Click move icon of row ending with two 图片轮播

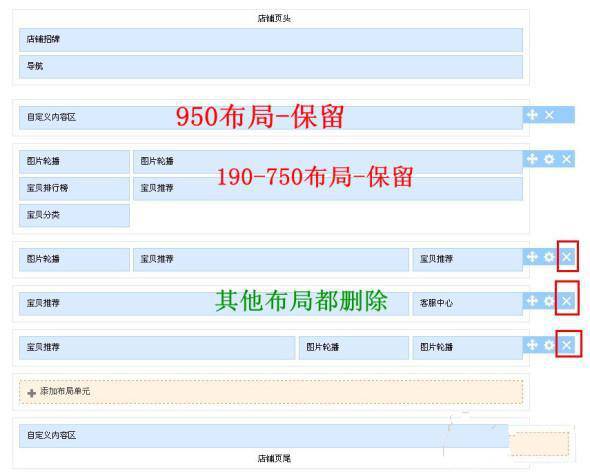click(532, 345)
